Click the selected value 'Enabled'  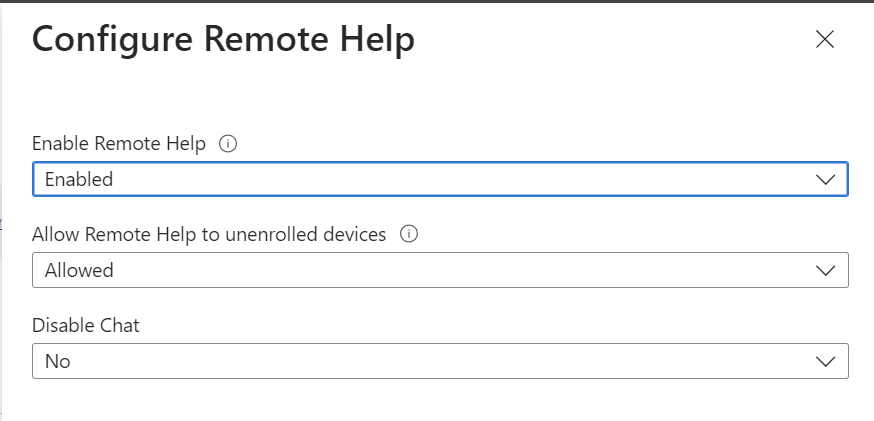79,180
